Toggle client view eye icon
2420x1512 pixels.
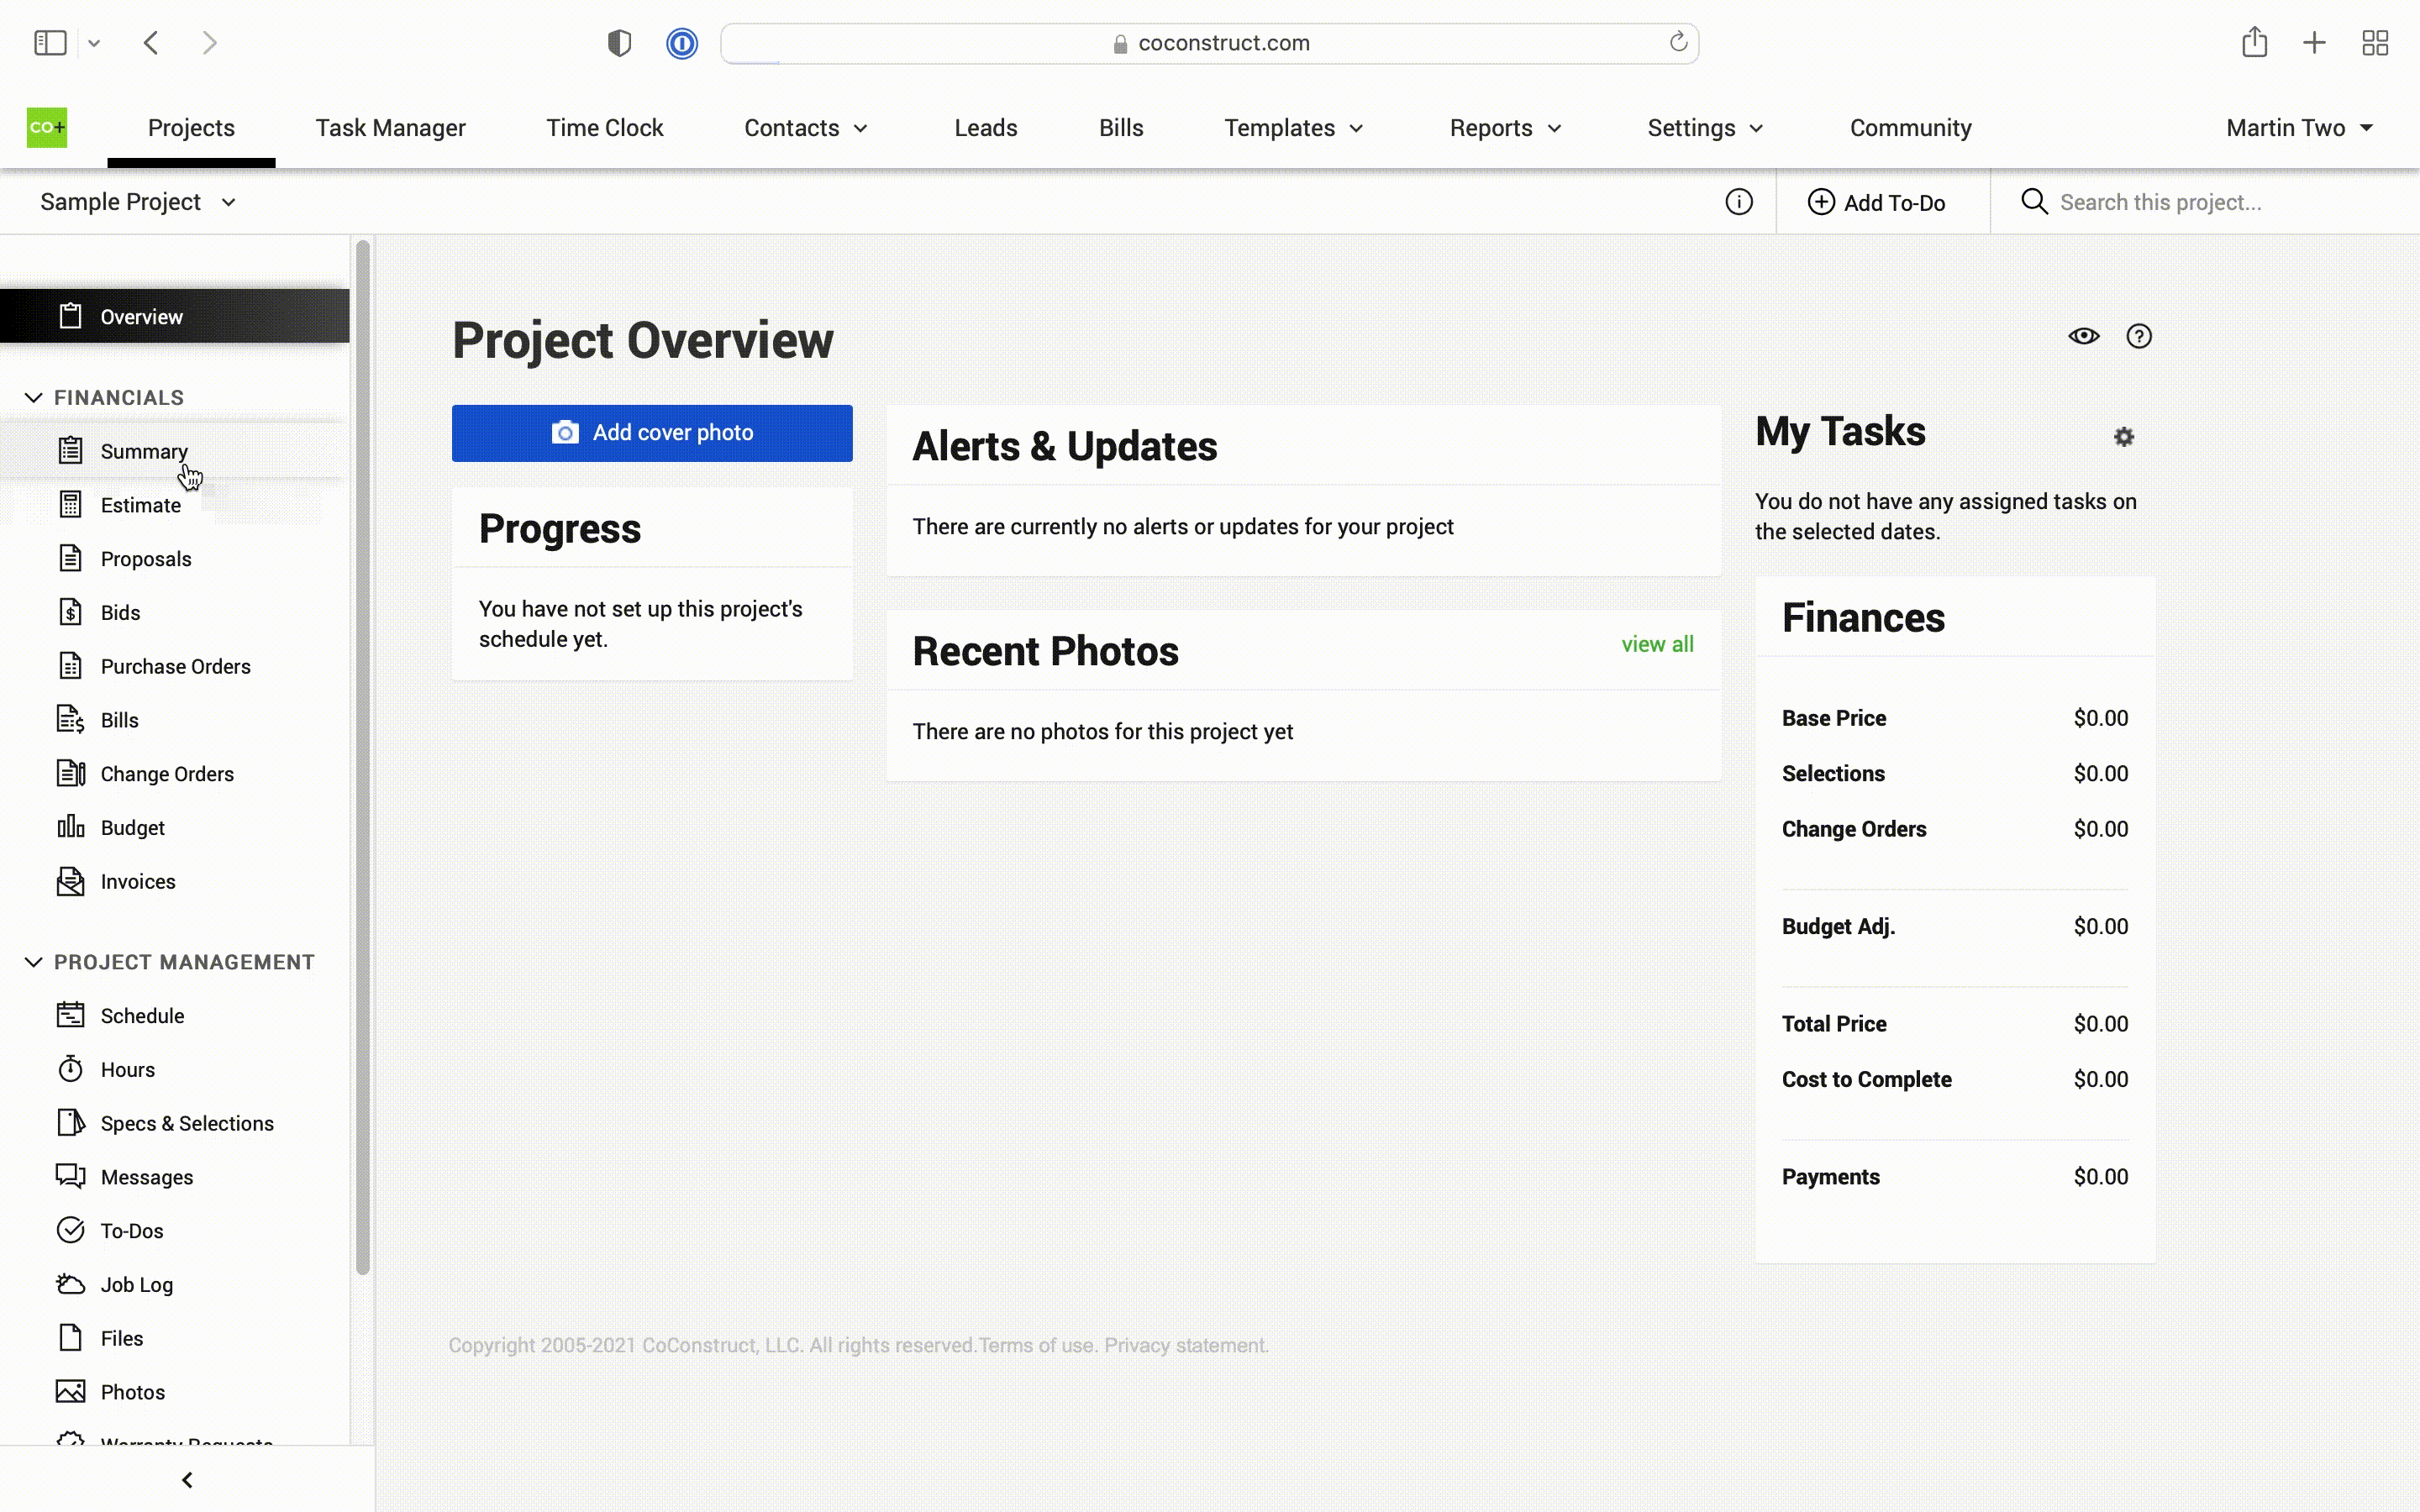point(2084,336)
